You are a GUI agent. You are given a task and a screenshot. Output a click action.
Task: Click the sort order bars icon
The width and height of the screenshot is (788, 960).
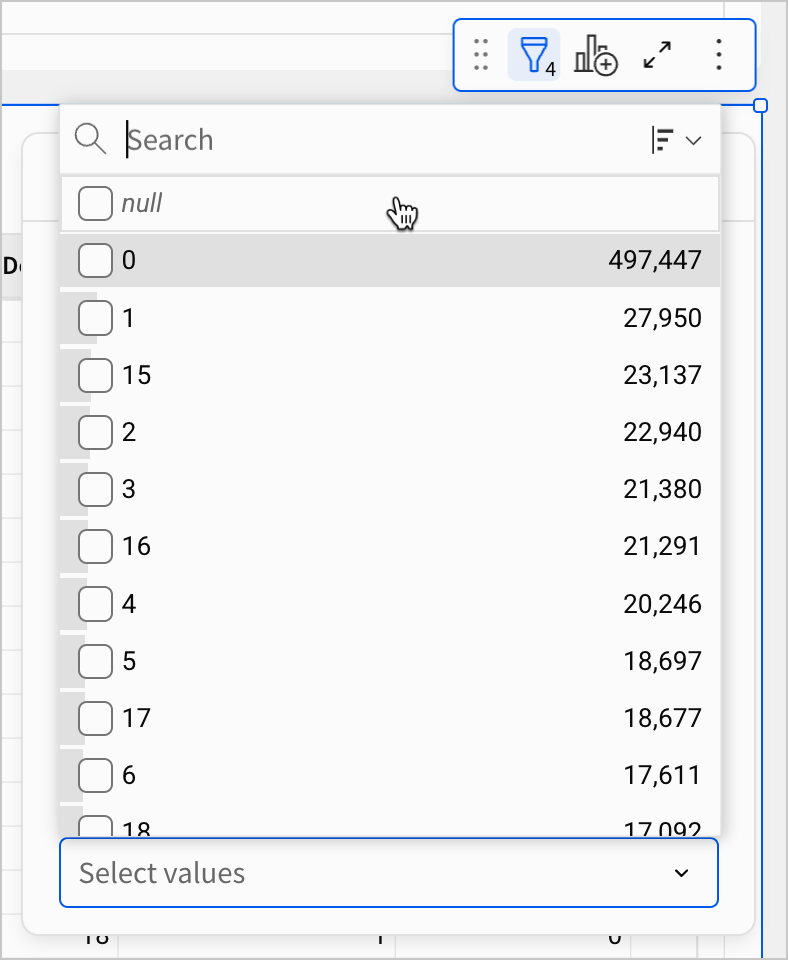[663, 140]
